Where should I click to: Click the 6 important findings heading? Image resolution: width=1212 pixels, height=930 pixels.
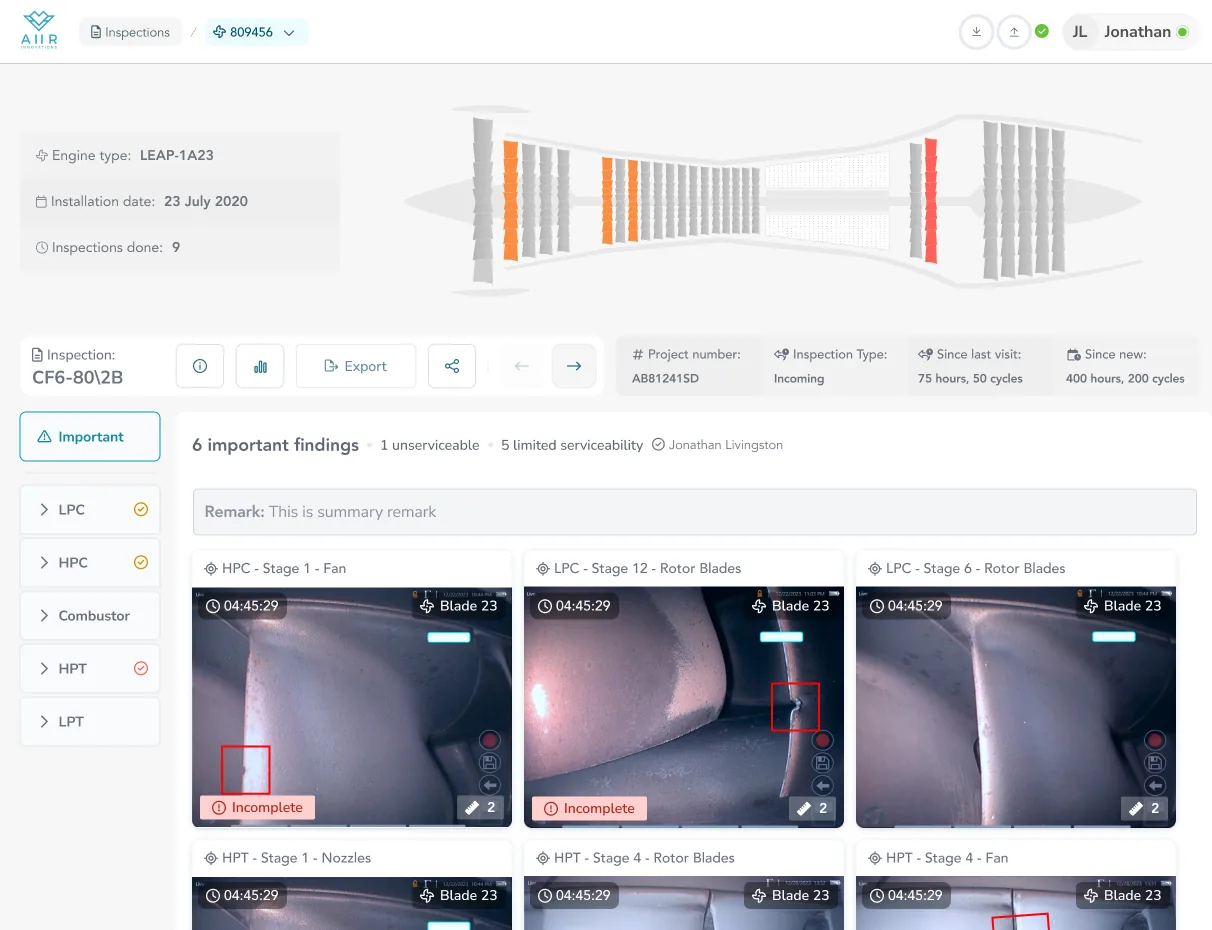tap(275, 445)
